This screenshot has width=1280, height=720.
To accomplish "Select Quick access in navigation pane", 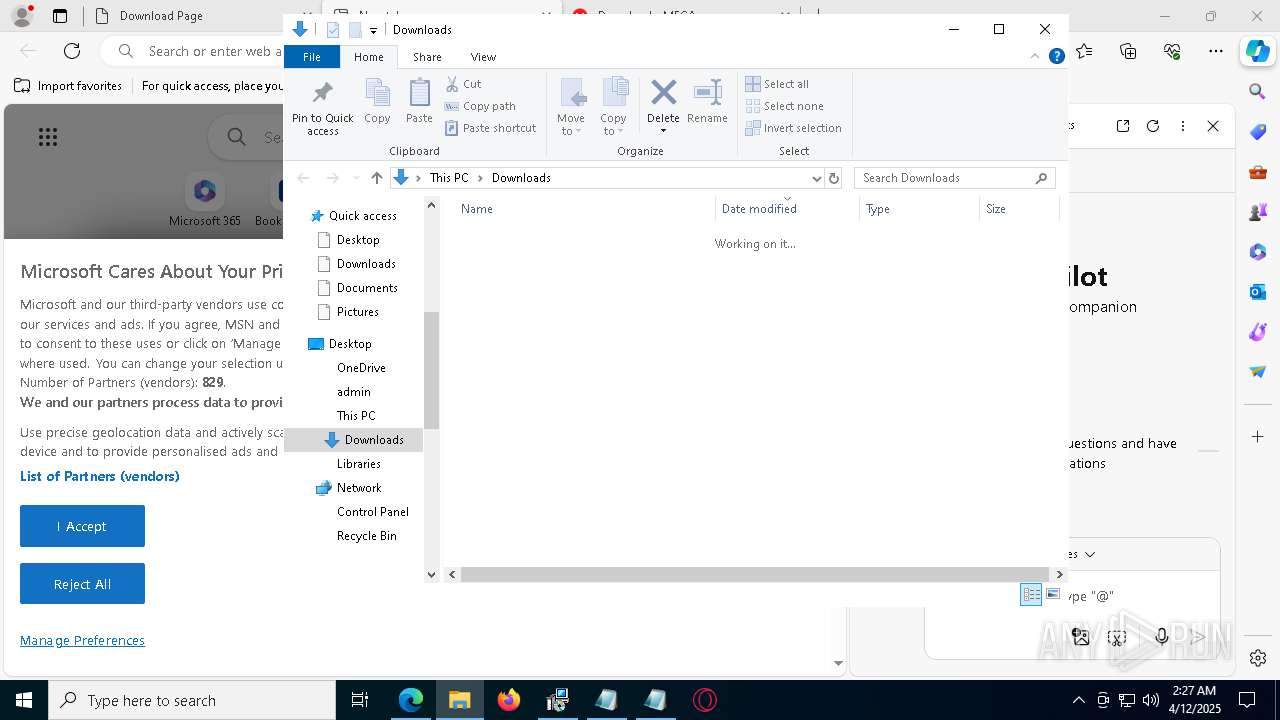I will click(362, 216).
